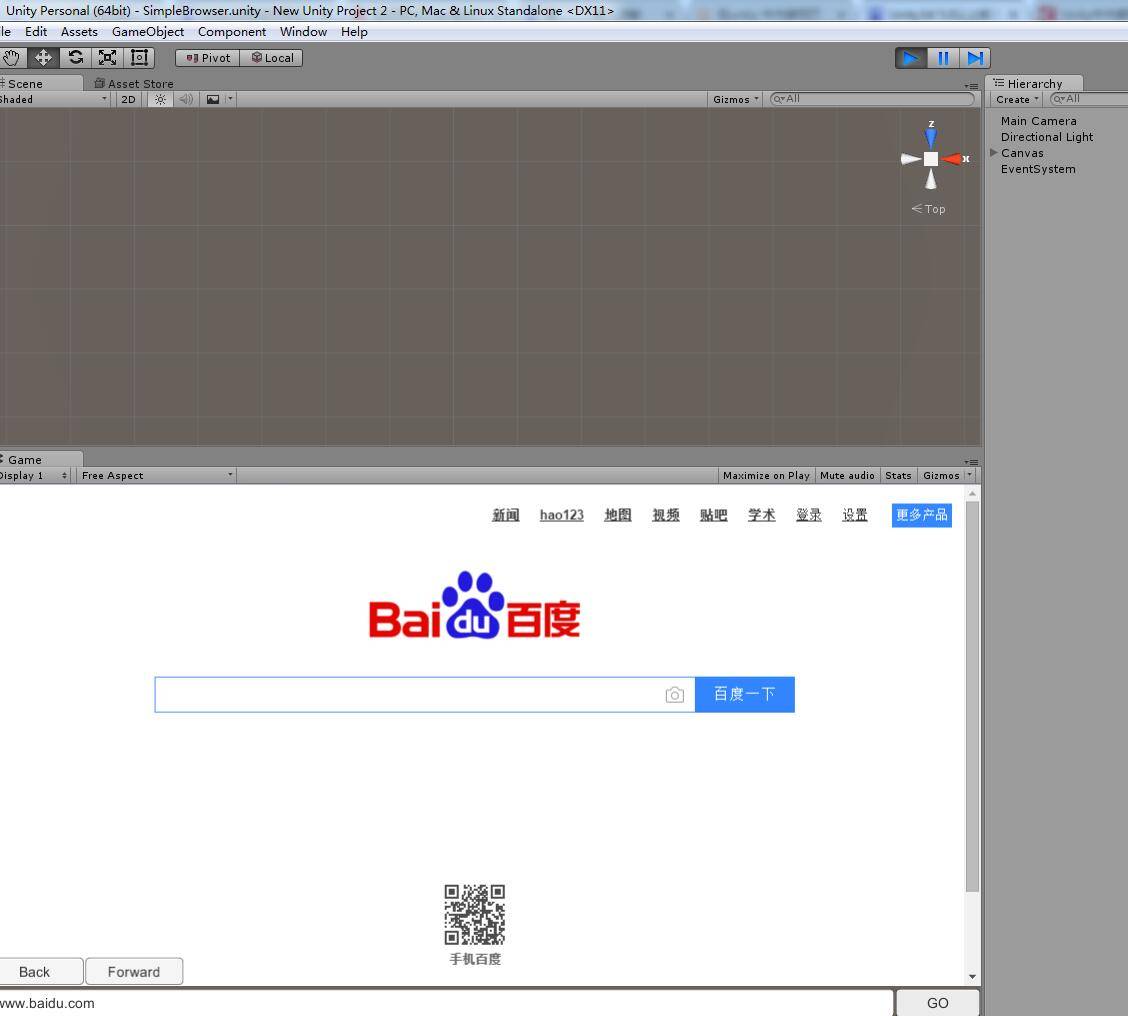Expand the Canvas object in Hierarchy
This screenshot has height=1016, width=1128.
pyautogui.click(x=993, y=153)
